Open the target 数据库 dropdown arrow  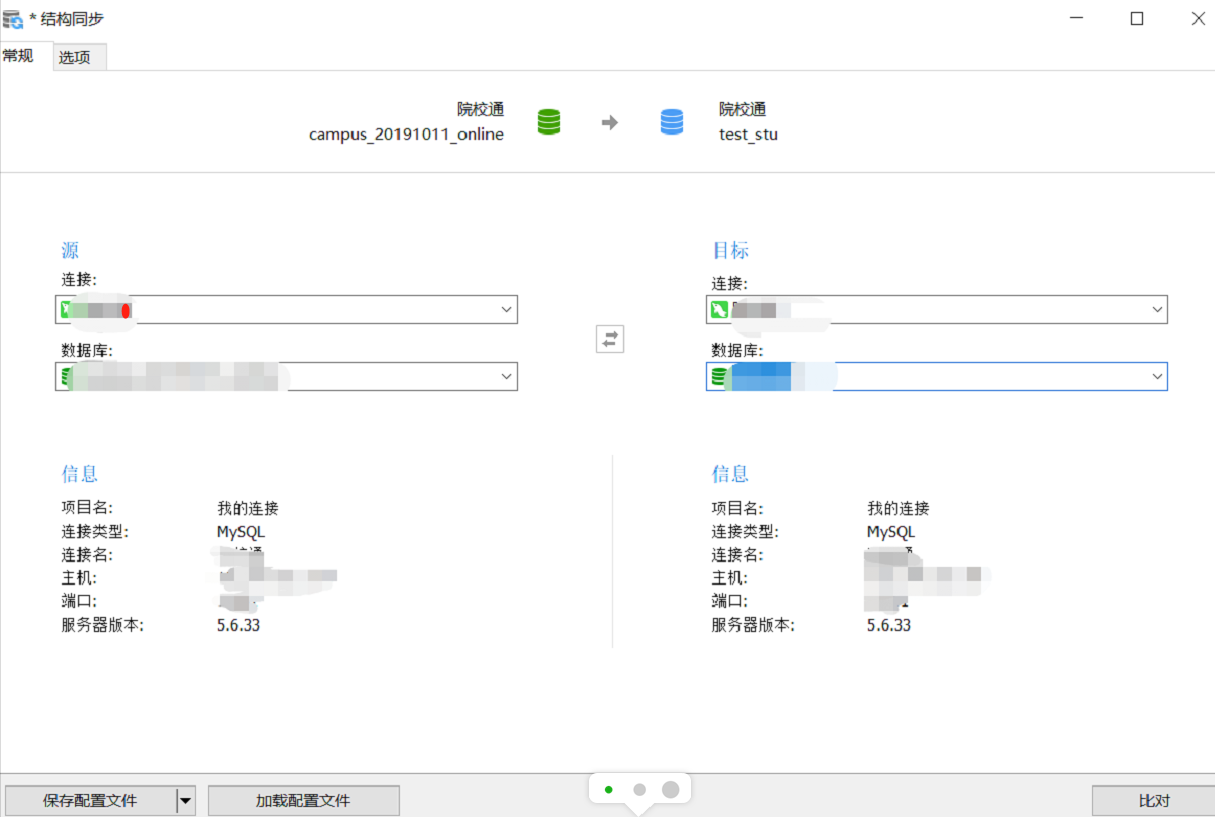(x=1157, y=377)
